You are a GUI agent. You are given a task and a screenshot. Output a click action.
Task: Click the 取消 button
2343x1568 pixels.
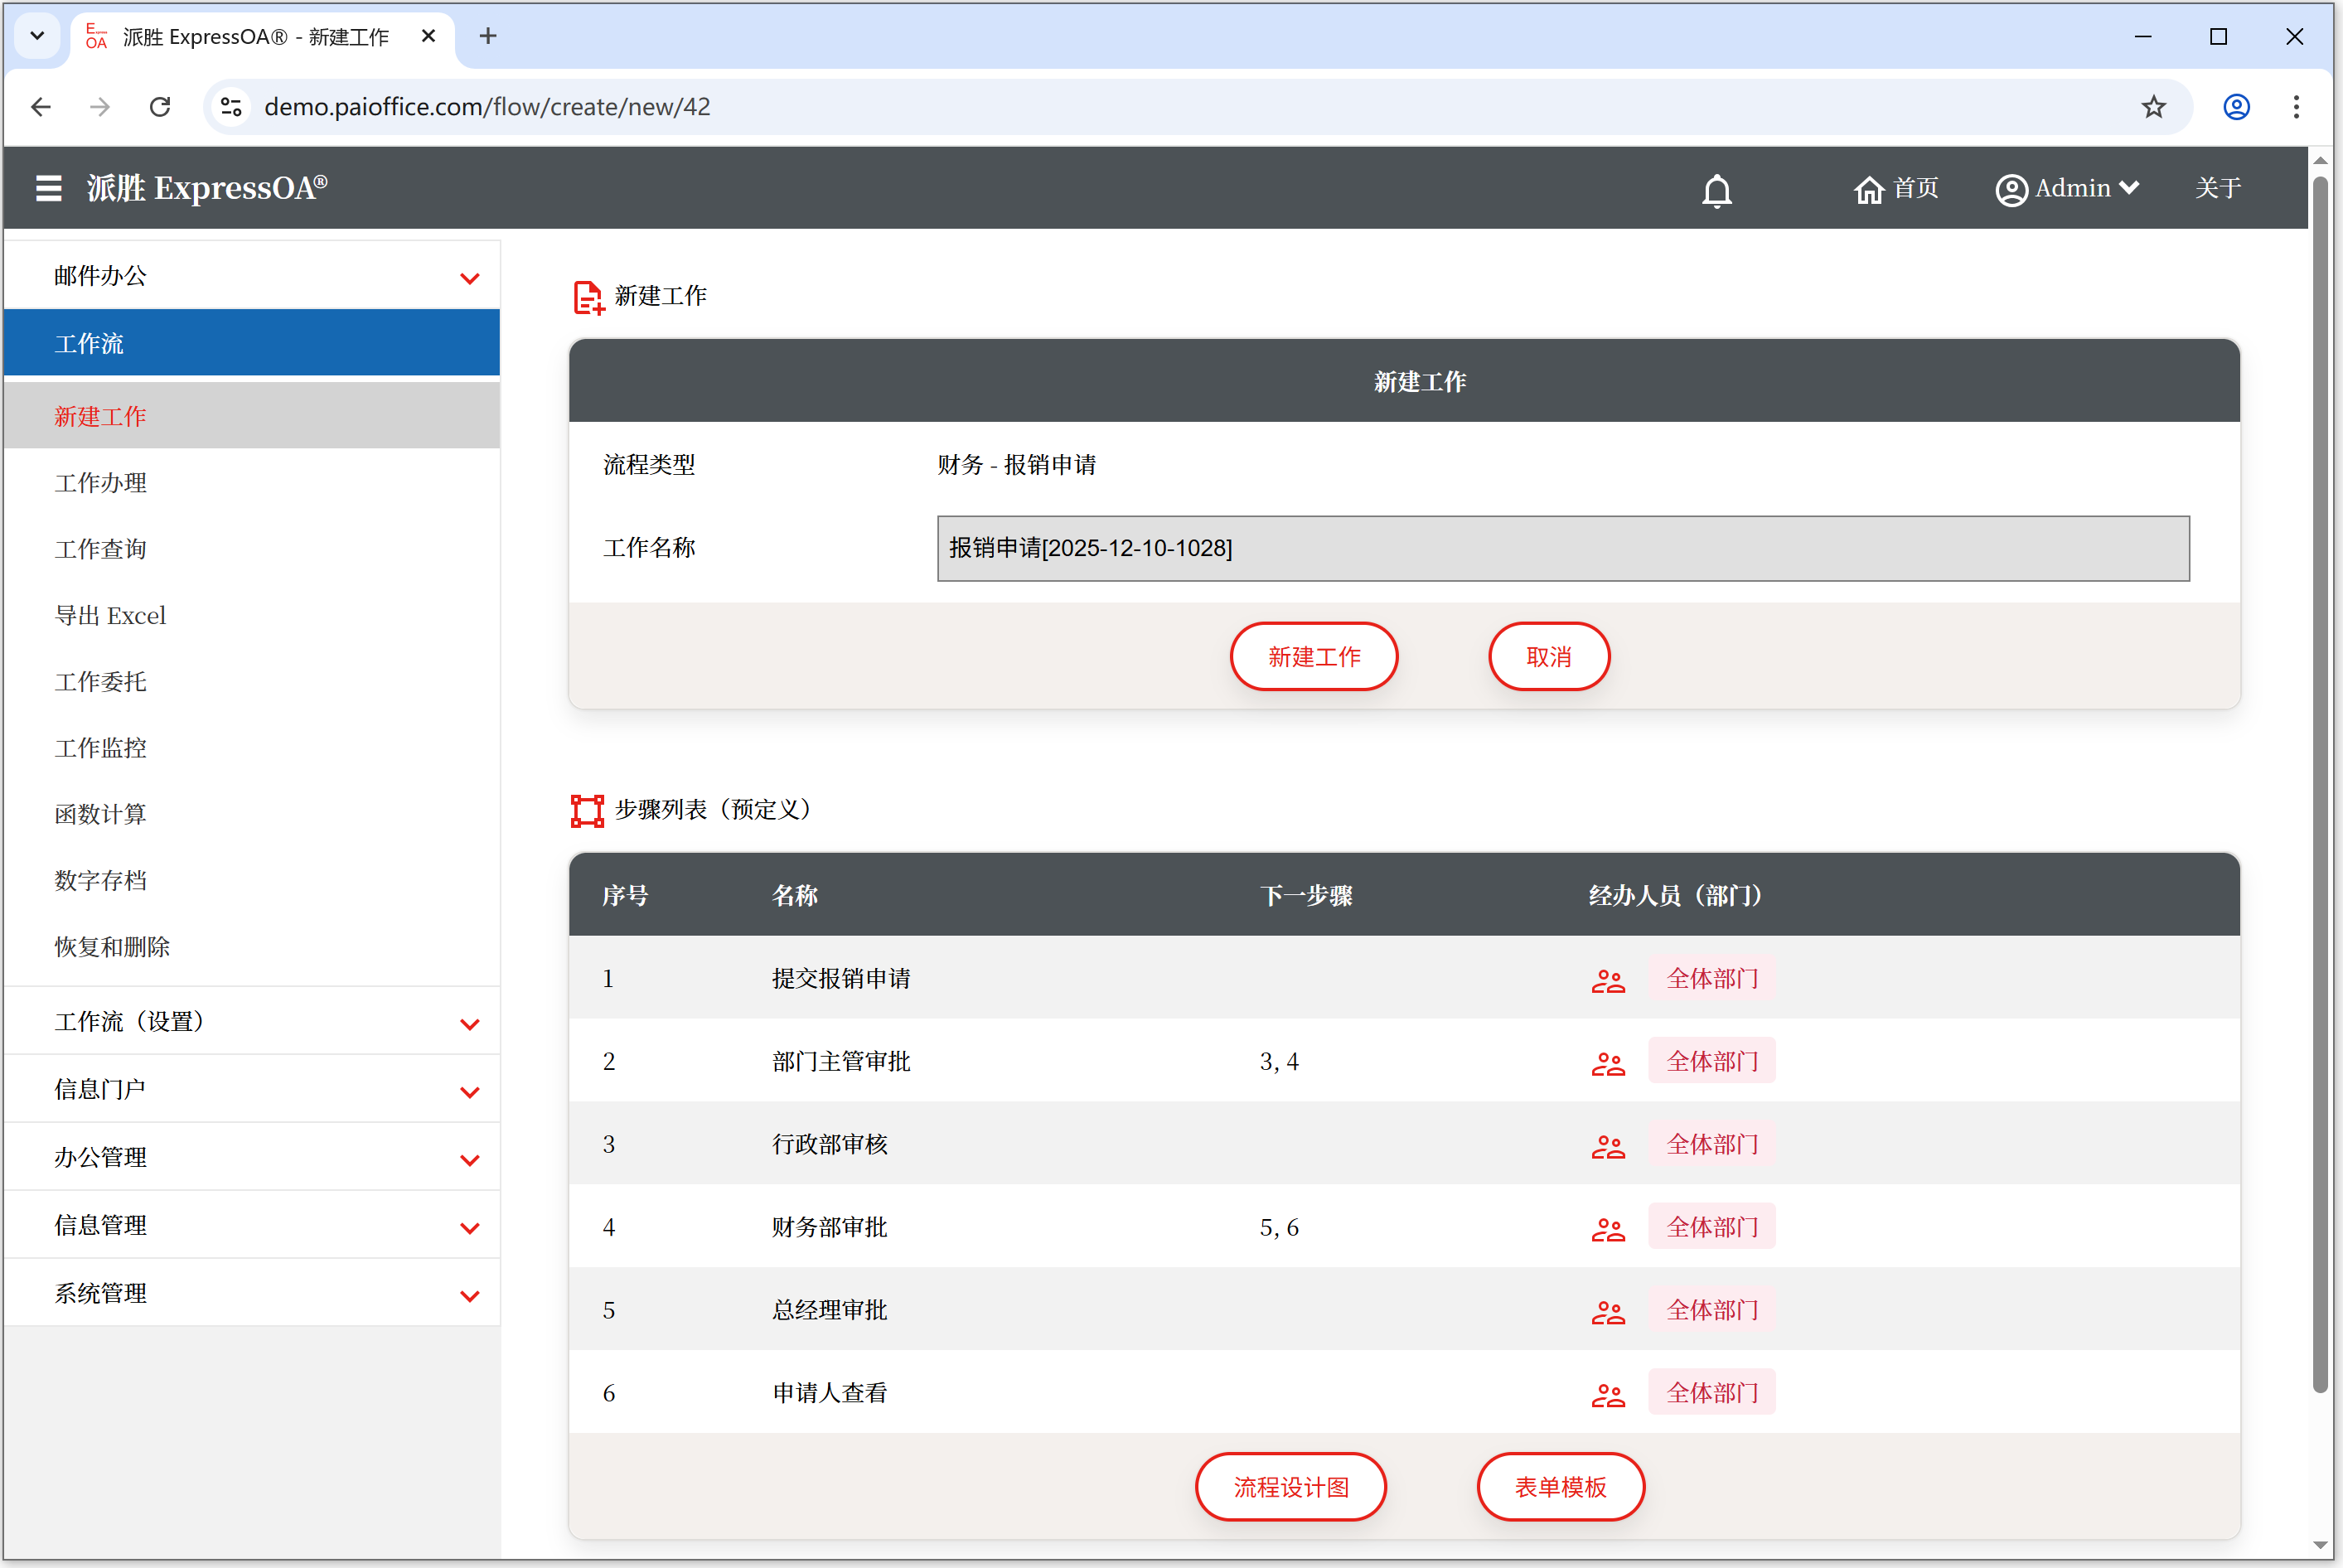[x=1548, y=657]
